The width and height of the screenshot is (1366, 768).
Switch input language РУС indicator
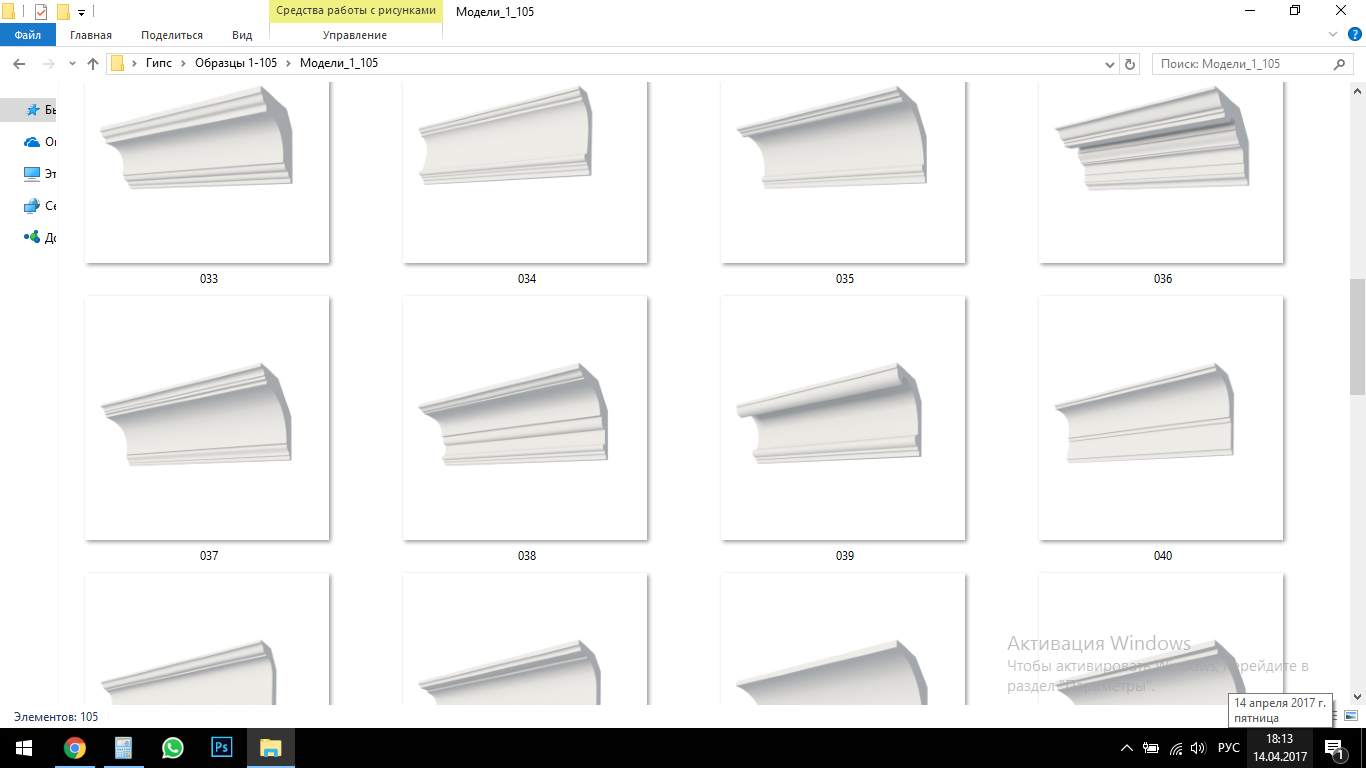[1229, 748]
